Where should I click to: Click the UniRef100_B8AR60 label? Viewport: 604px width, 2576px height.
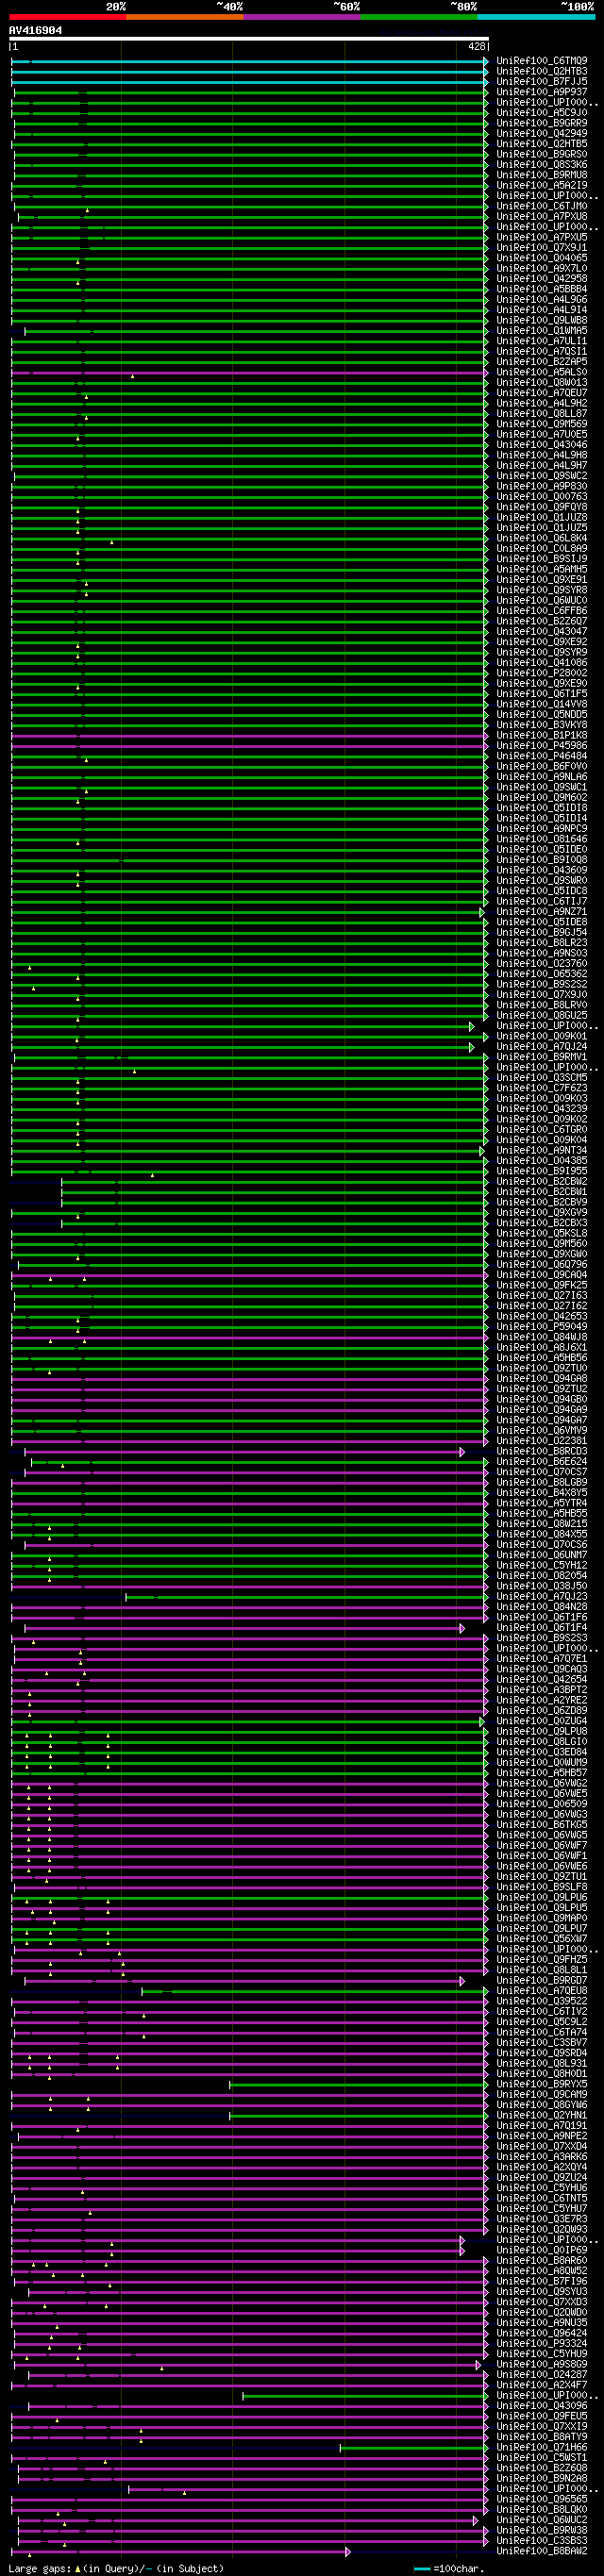(x=541, y=2260)
